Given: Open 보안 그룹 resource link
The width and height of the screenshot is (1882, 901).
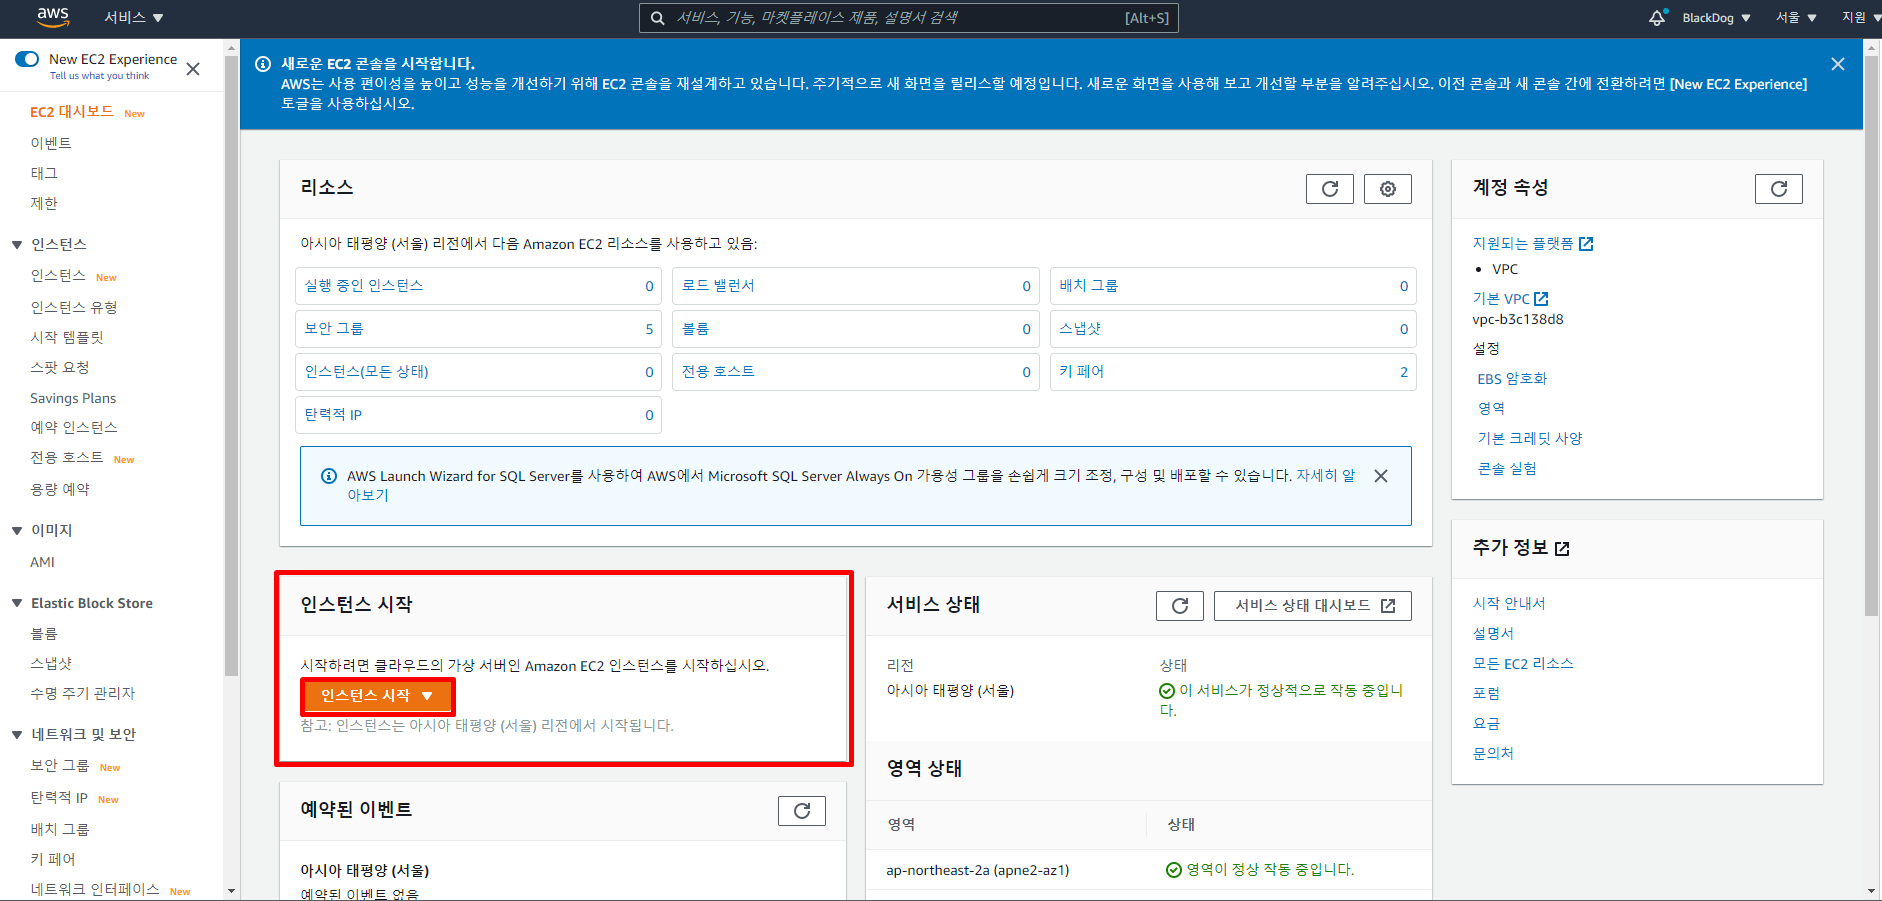Looking at the screenshot, I should coord(334,329).
